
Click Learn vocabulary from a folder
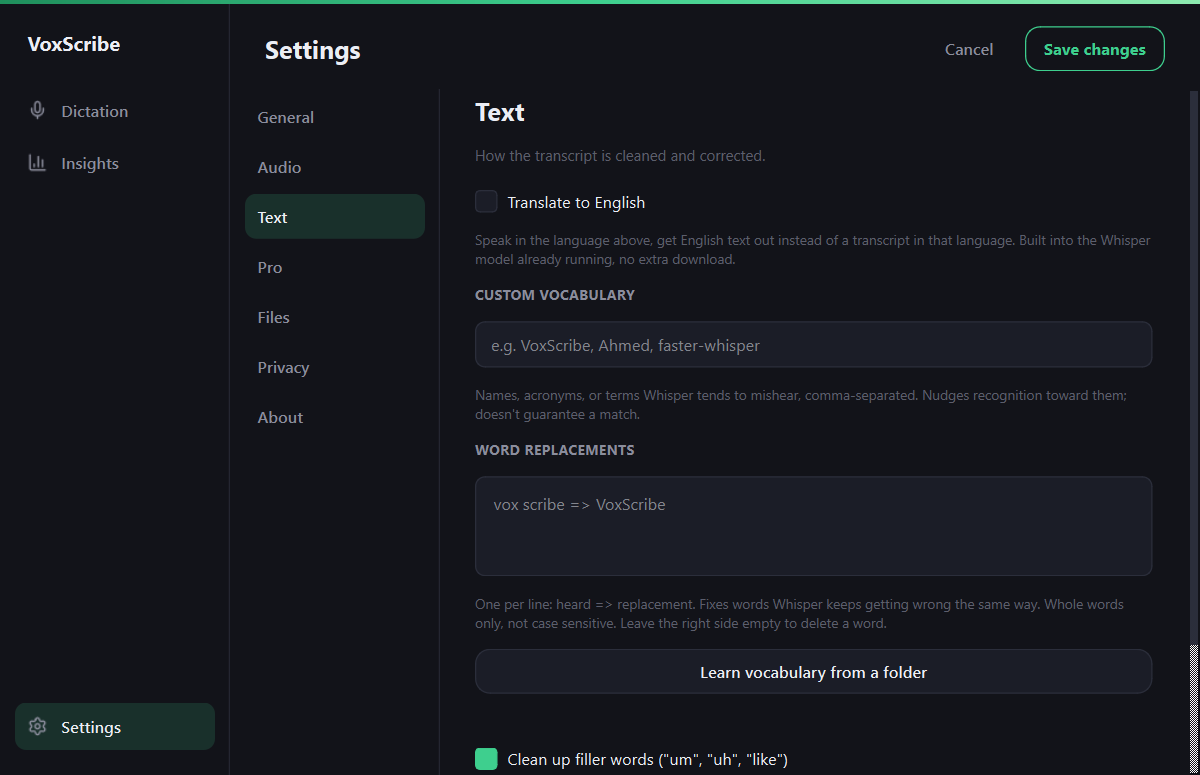tap(813, 672)
